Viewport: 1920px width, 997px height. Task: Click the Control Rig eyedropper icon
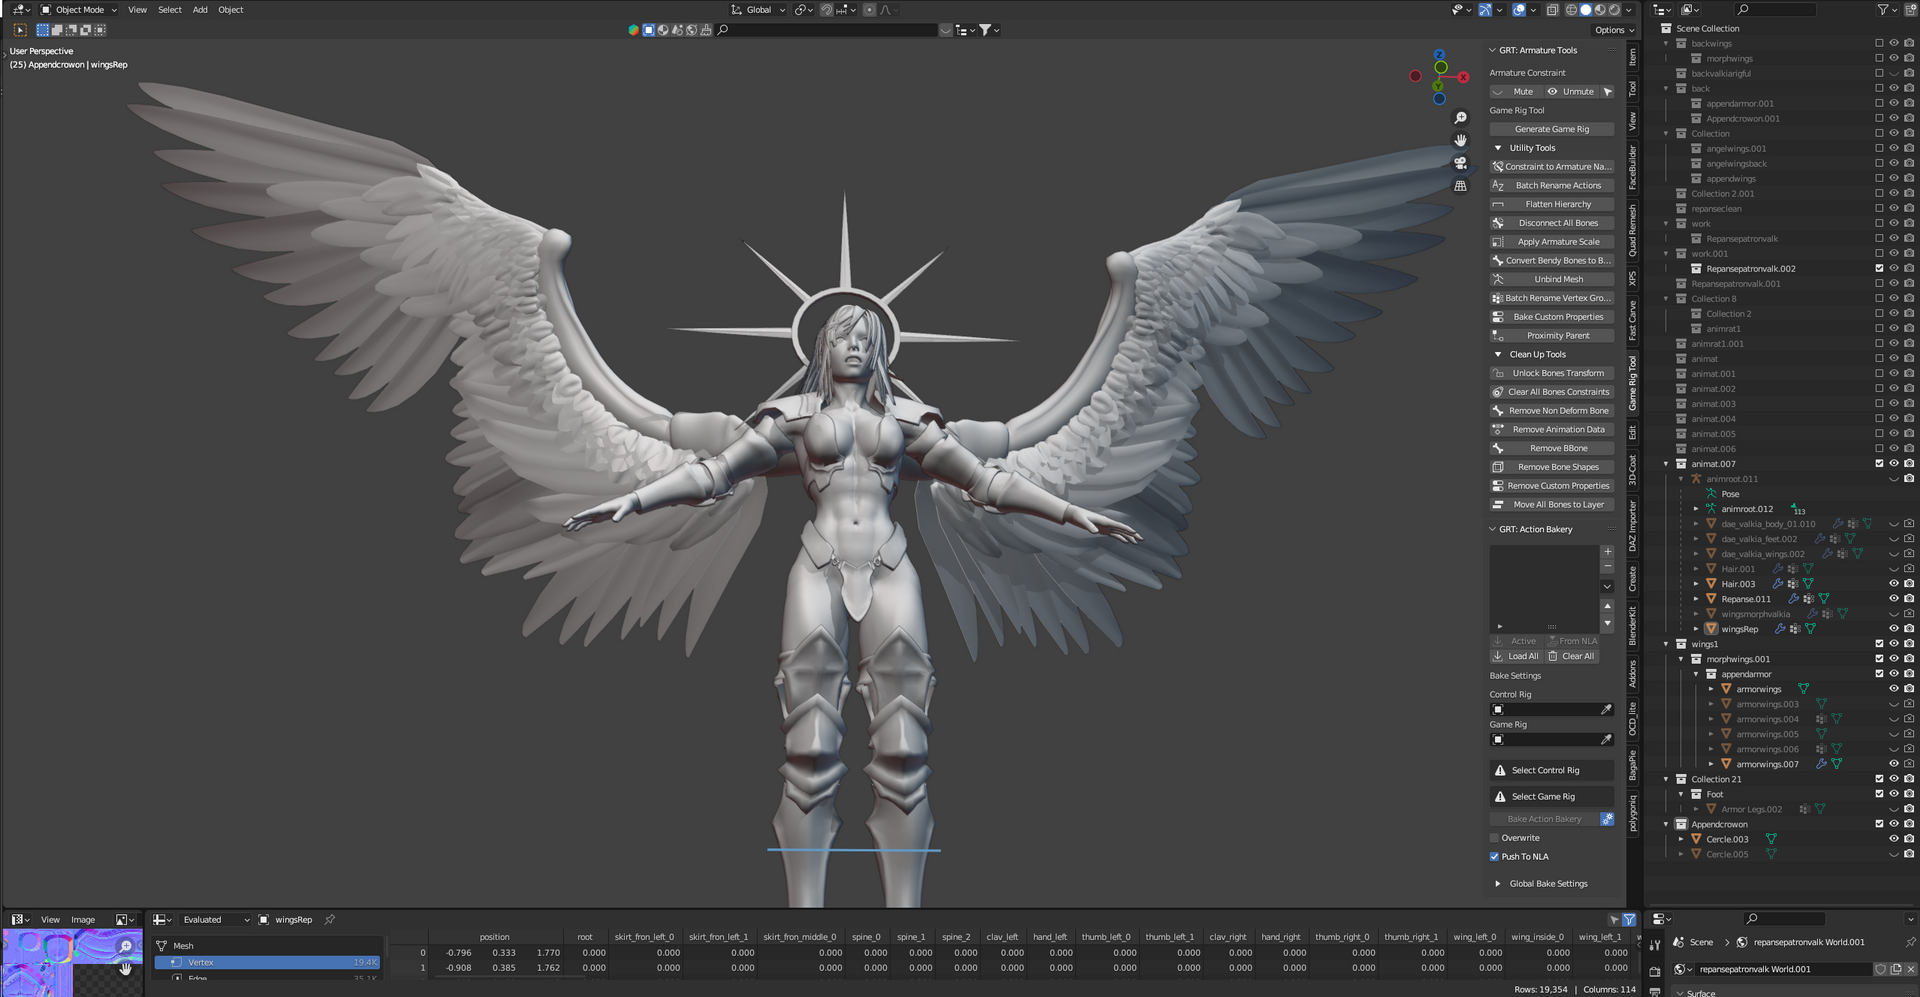[x=1606, y=710]
